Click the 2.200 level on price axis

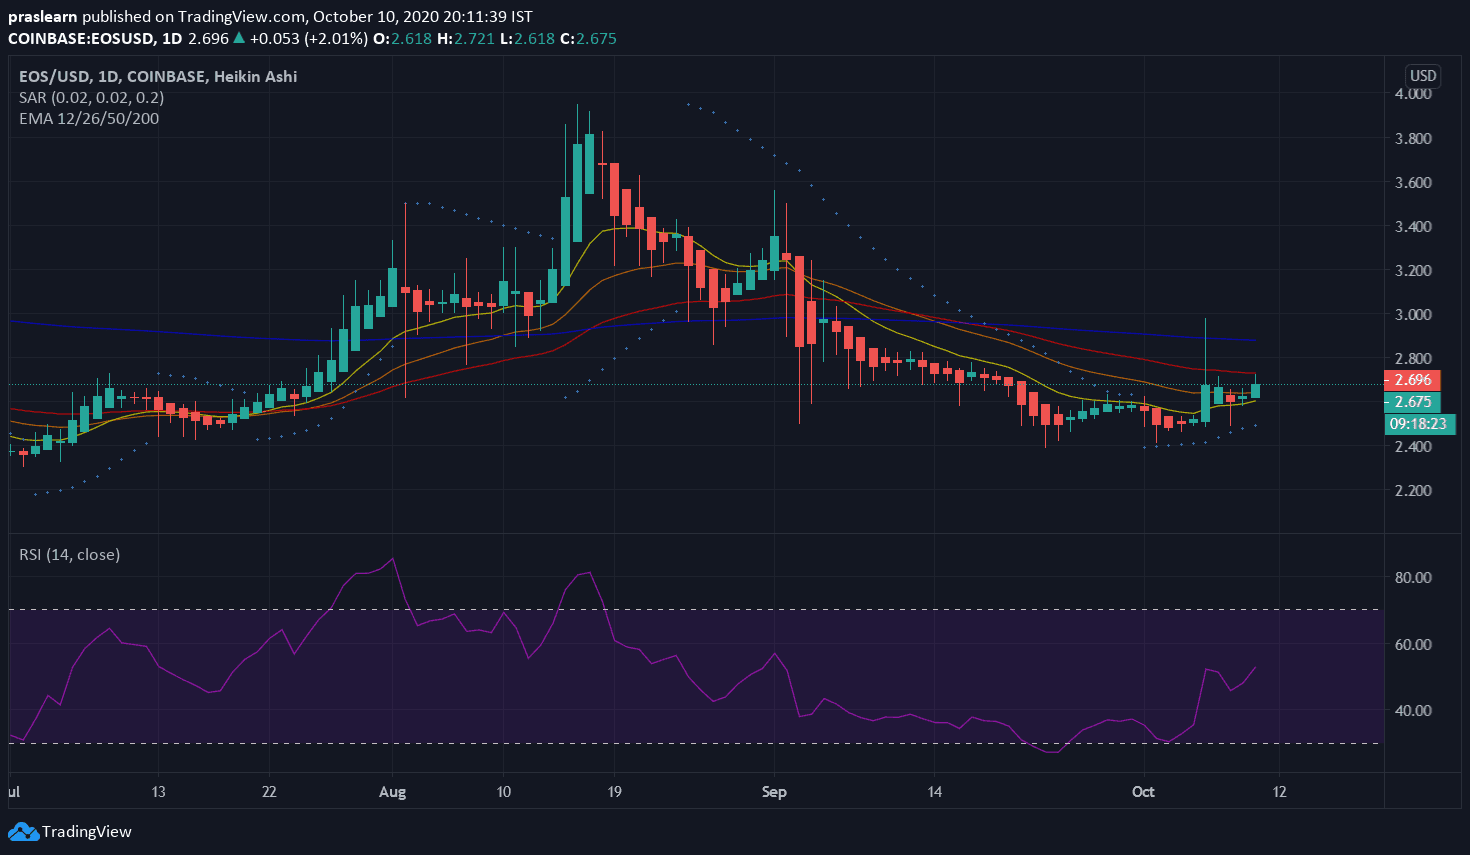pos(1413,490)
